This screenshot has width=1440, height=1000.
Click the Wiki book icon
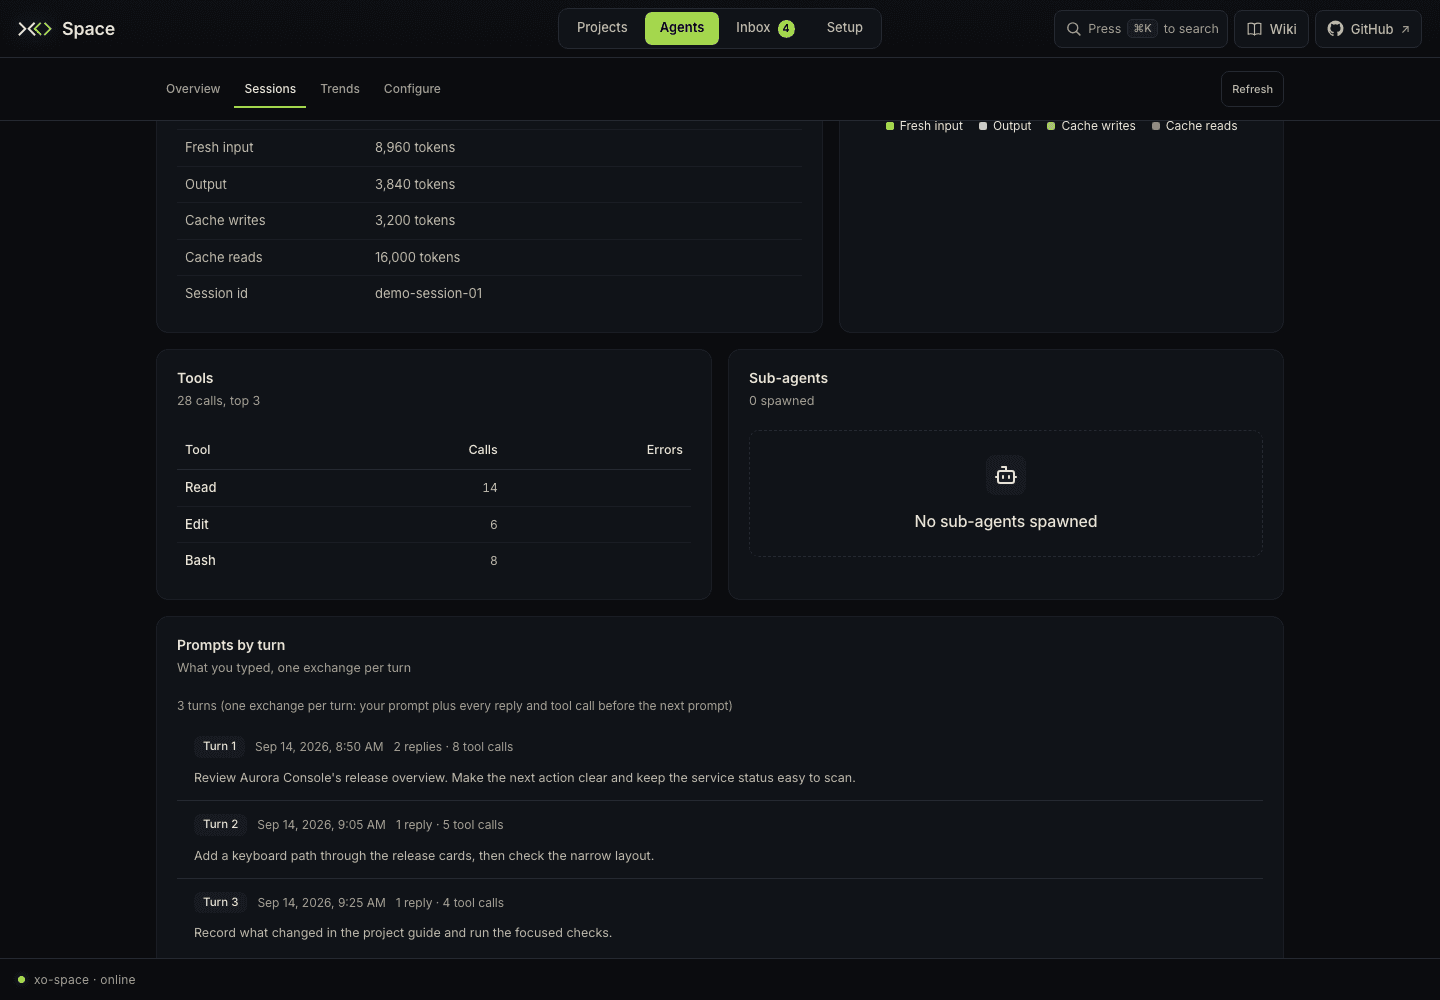[1254, 29]
